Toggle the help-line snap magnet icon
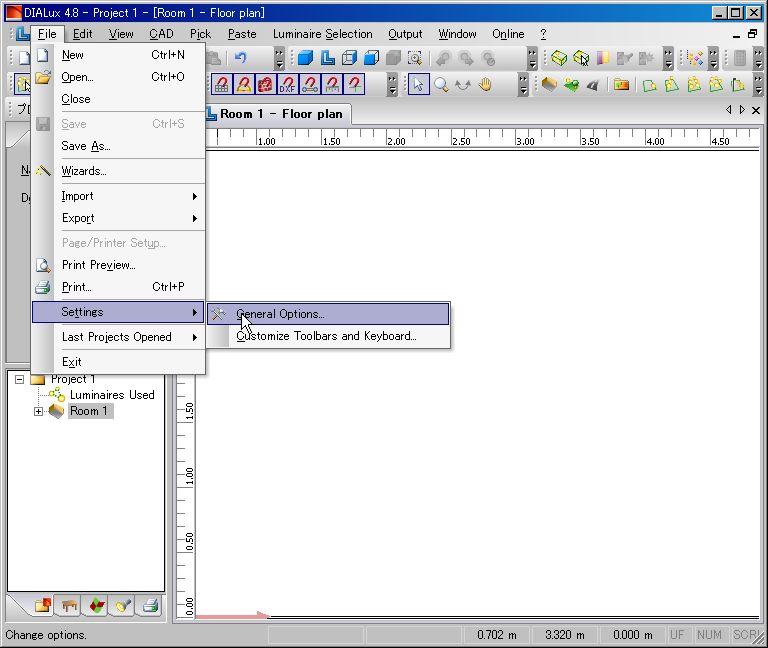Image resolution: width=768 pixels, height=648 pixels. 310,84
